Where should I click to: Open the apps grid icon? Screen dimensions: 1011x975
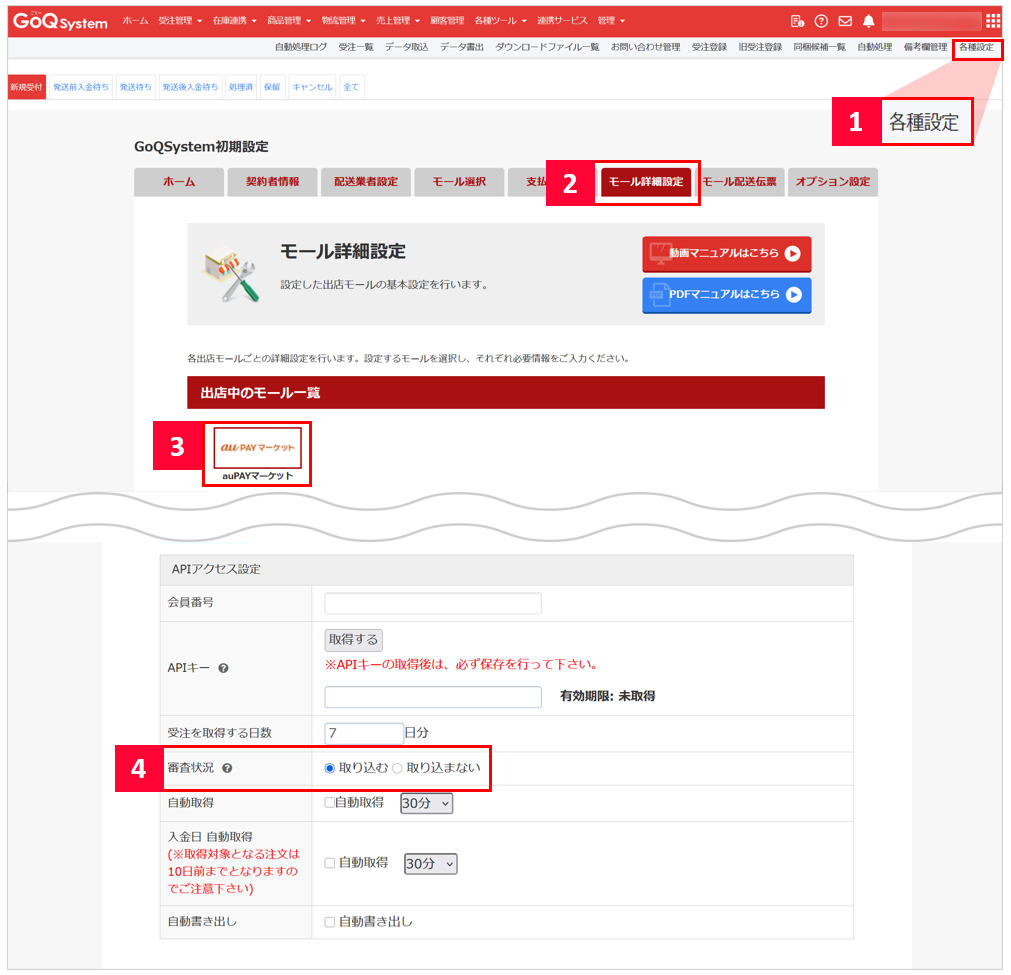992,21
